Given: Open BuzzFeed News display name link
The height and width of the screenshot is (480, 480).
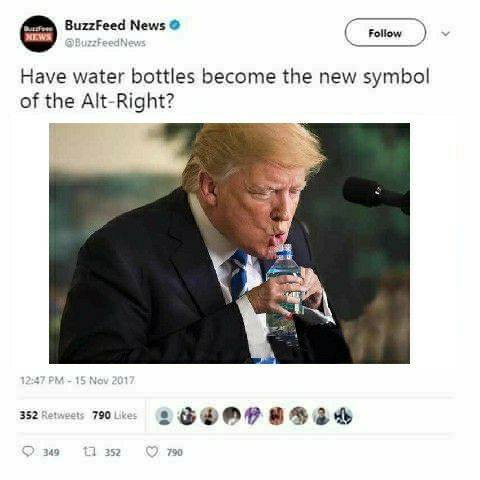Looking at the screenshot, I should coord(115,25).
